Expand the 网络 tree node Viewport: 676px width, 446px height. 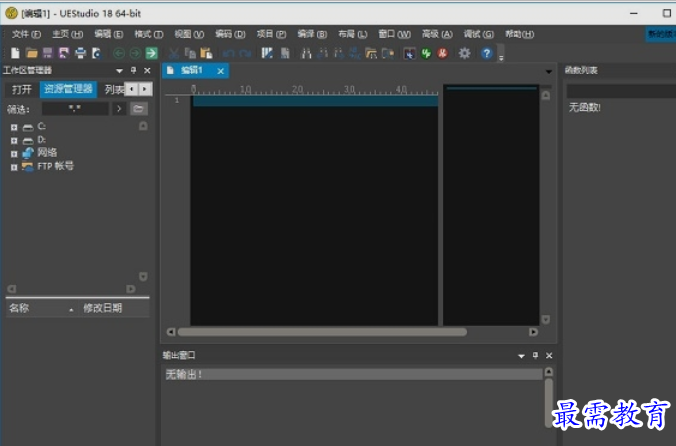coord(14,154)
